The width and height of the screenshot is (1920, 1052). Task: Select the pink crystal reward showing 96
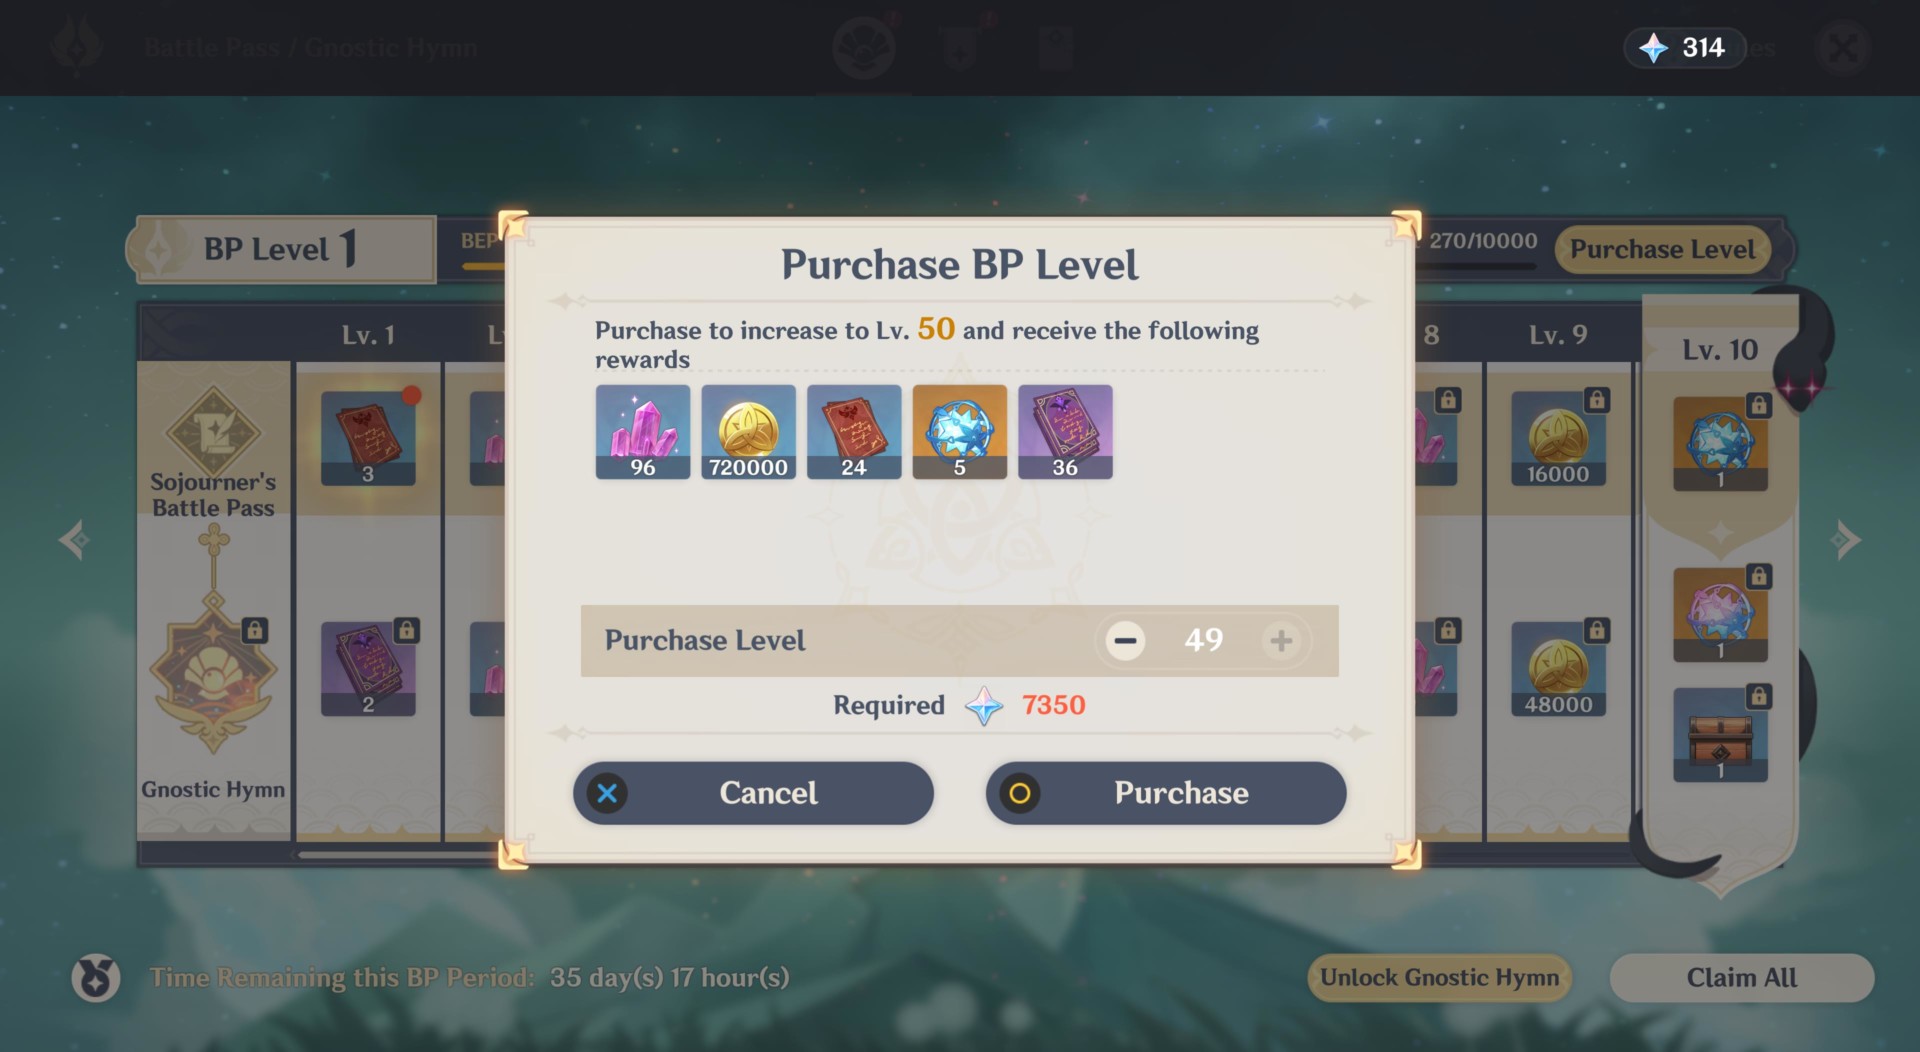[643, 432]
